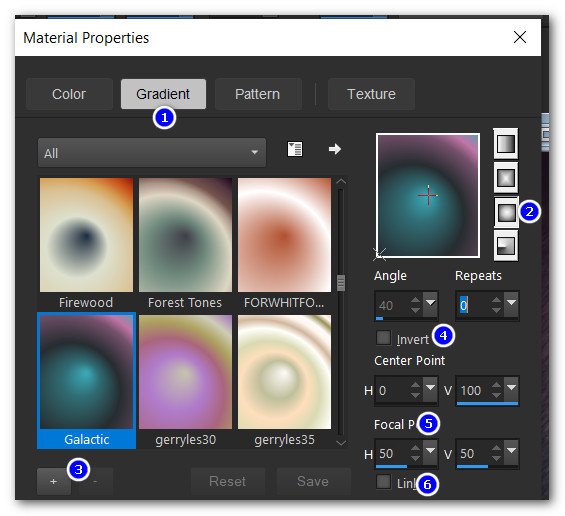565x516 pixels.
Task: Click the gradient preview center crosshair
Action: tap(428, 196)
